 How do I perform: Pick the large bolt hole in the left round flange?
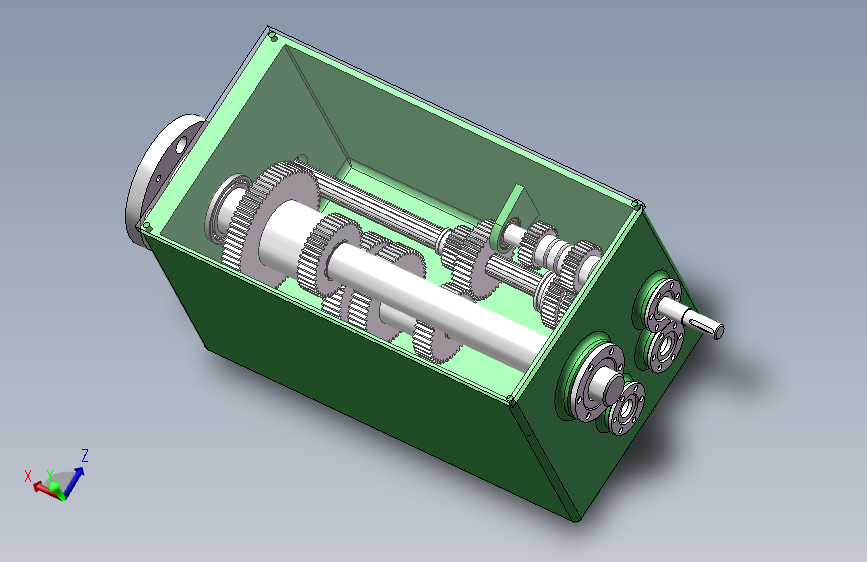(x=181, y=146)
